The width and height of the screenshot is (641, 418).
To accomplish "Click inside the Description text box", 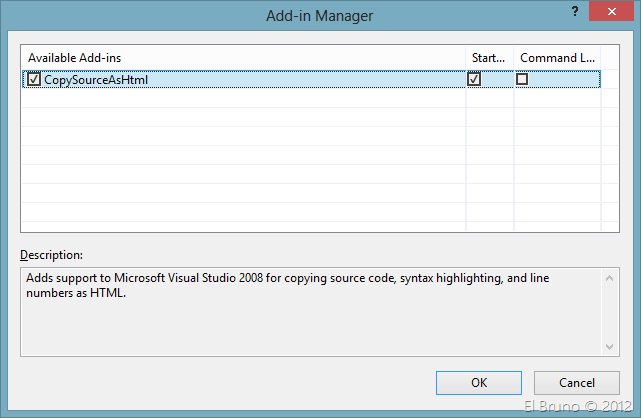I will click(300, 320).
